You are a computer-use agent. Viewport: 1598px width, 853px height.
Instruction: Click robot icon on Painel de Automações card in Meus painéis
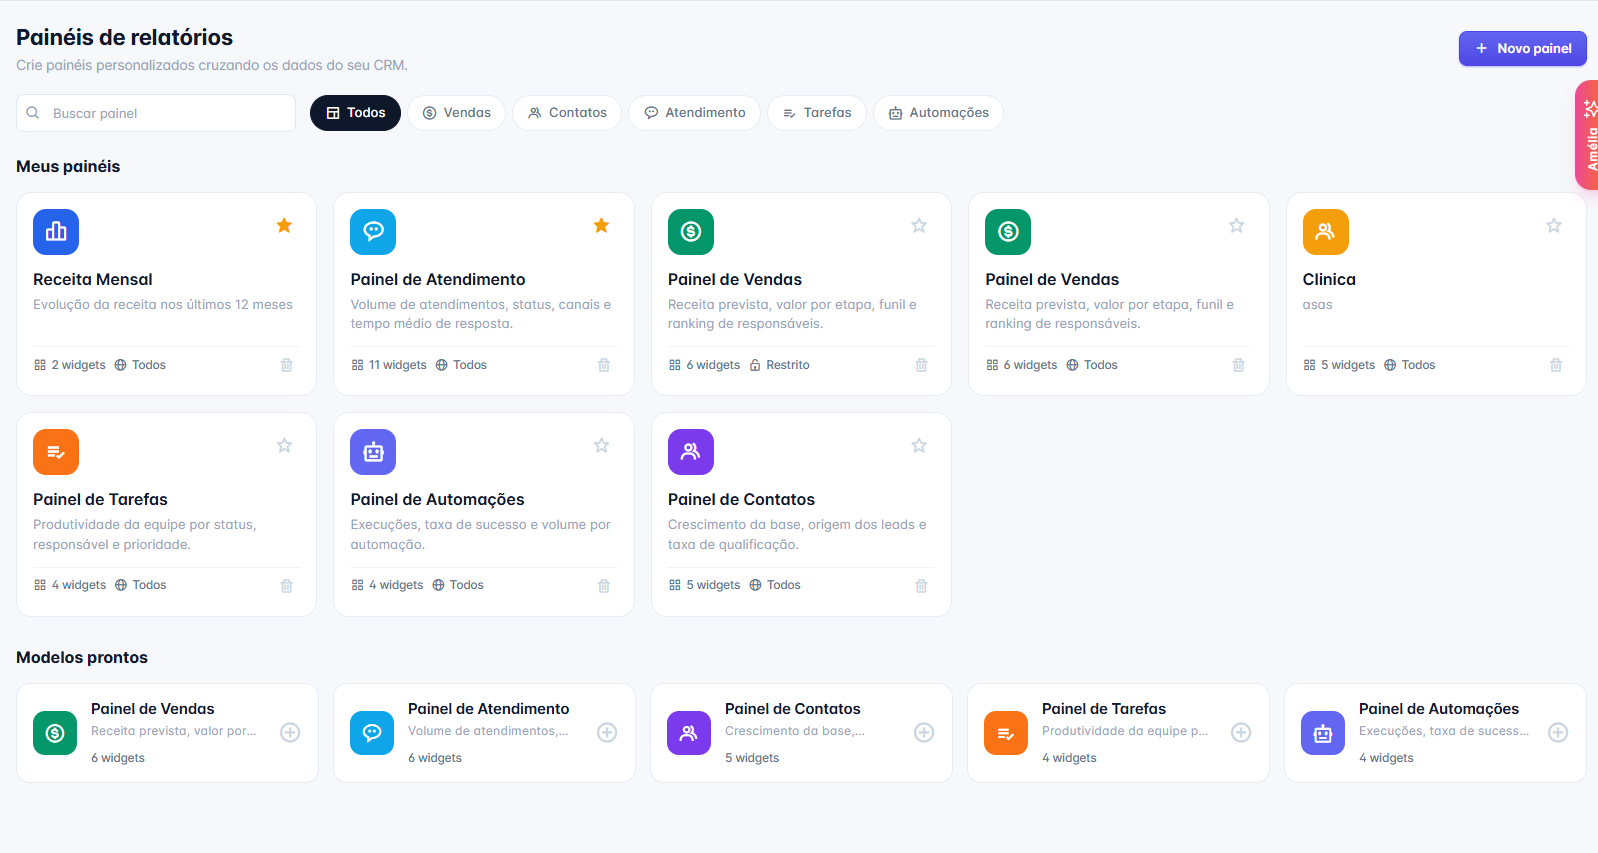tap(373, 452)
